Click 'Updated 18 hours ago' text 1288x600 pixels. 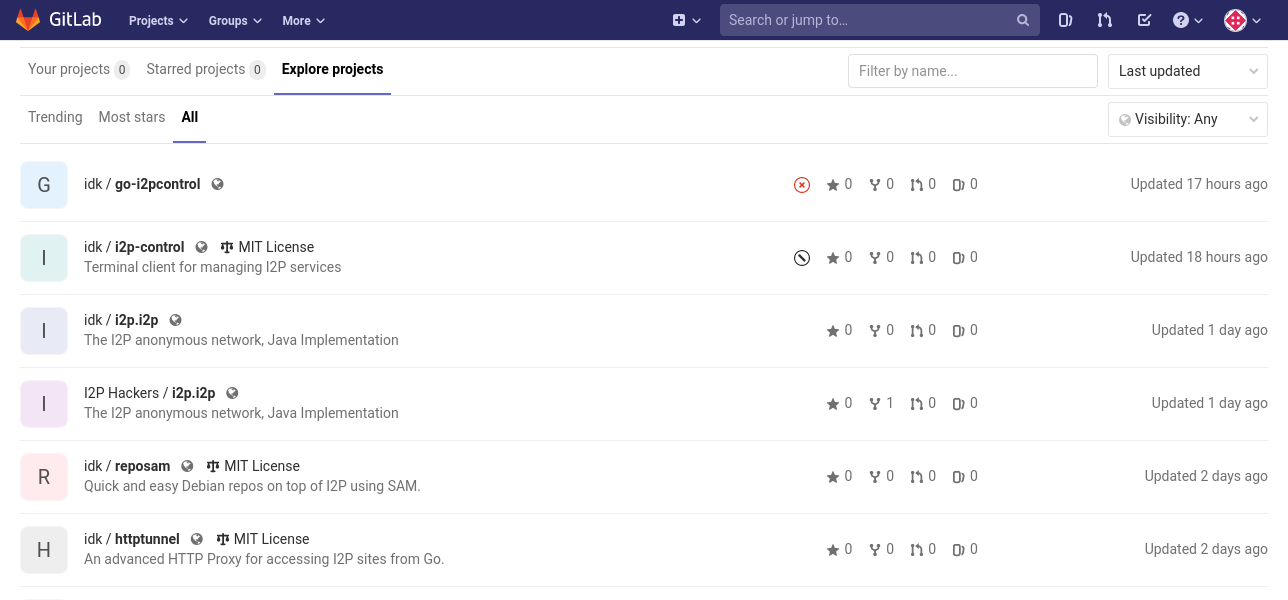pyautogui.click(x=1199, y=257)
